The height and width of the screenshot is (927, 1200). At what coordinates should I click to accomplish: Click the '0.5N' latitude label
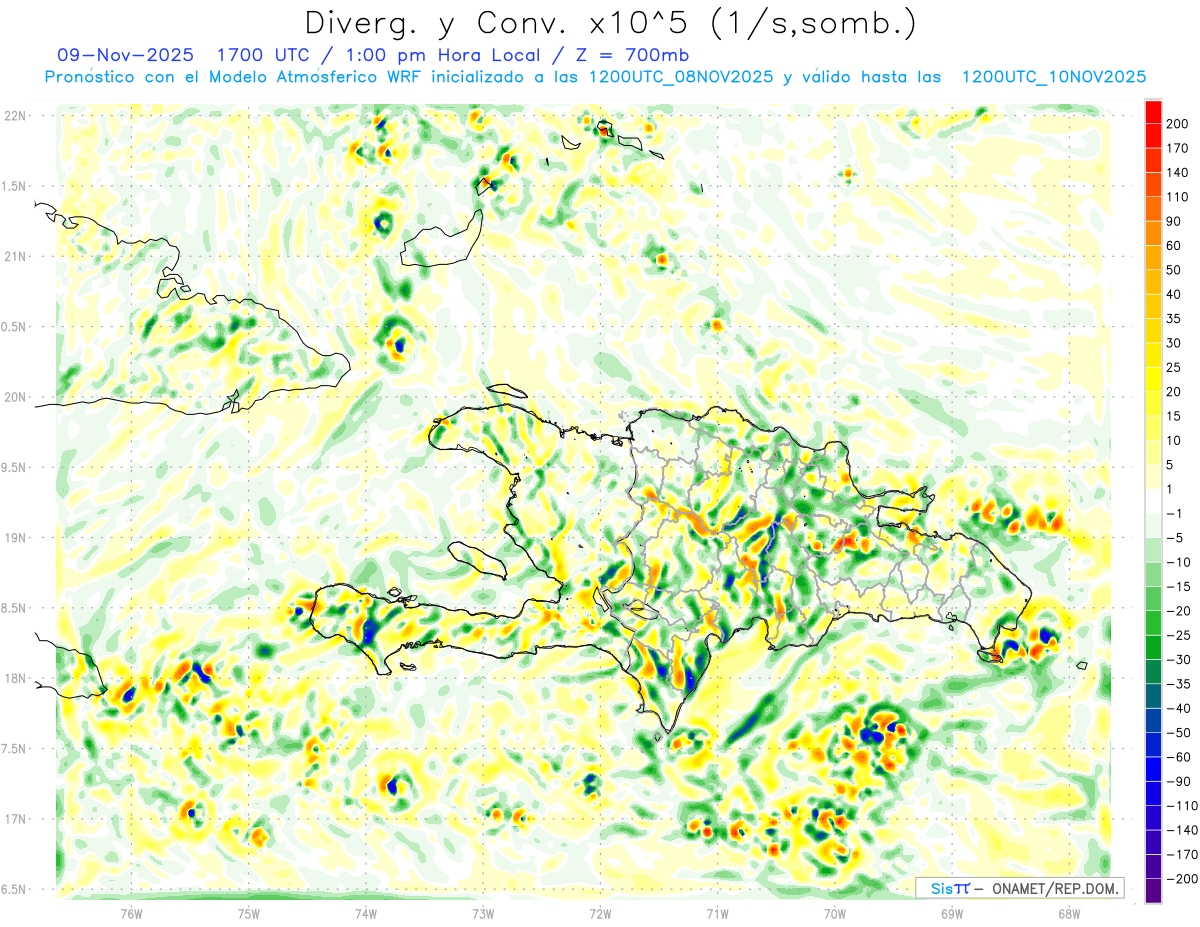[x=15, y=326]
